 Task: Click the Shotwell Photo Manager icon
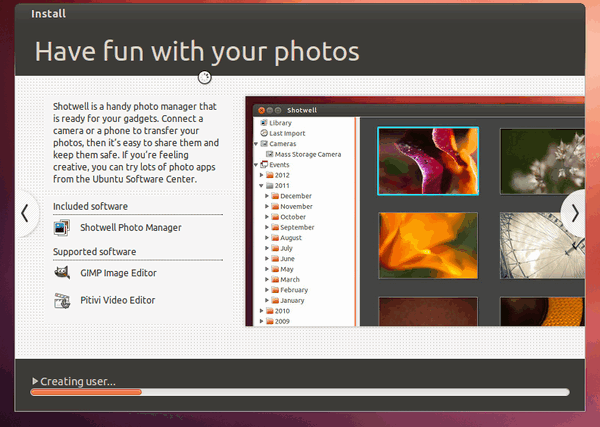click(62, 227)
